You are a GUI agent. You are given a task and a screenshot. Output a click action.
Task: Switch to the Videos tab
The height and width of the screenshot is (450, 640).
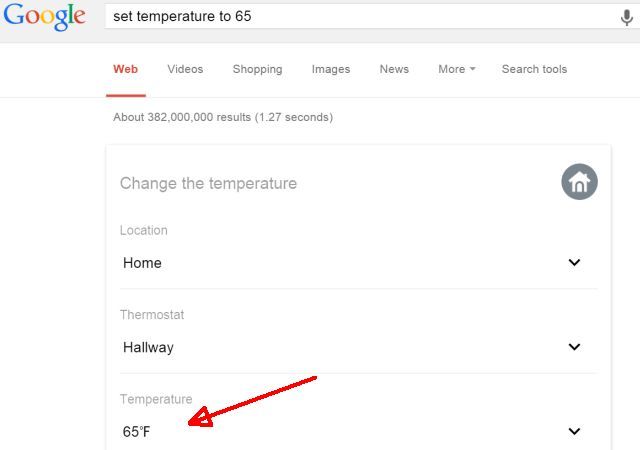pos(185,69)
